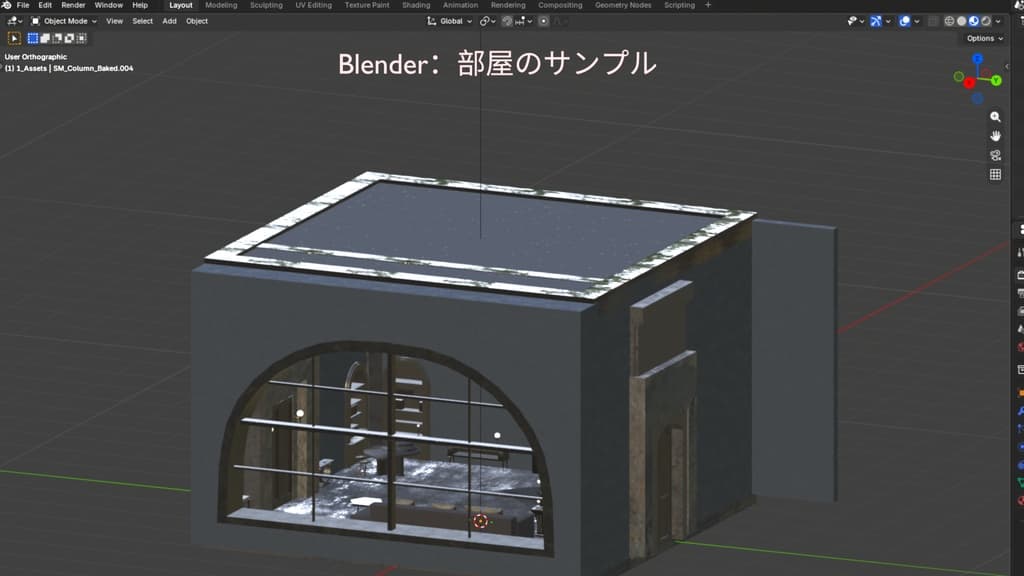
Task: Choose the Invert selection mode
Action: [x=69, y=39]
